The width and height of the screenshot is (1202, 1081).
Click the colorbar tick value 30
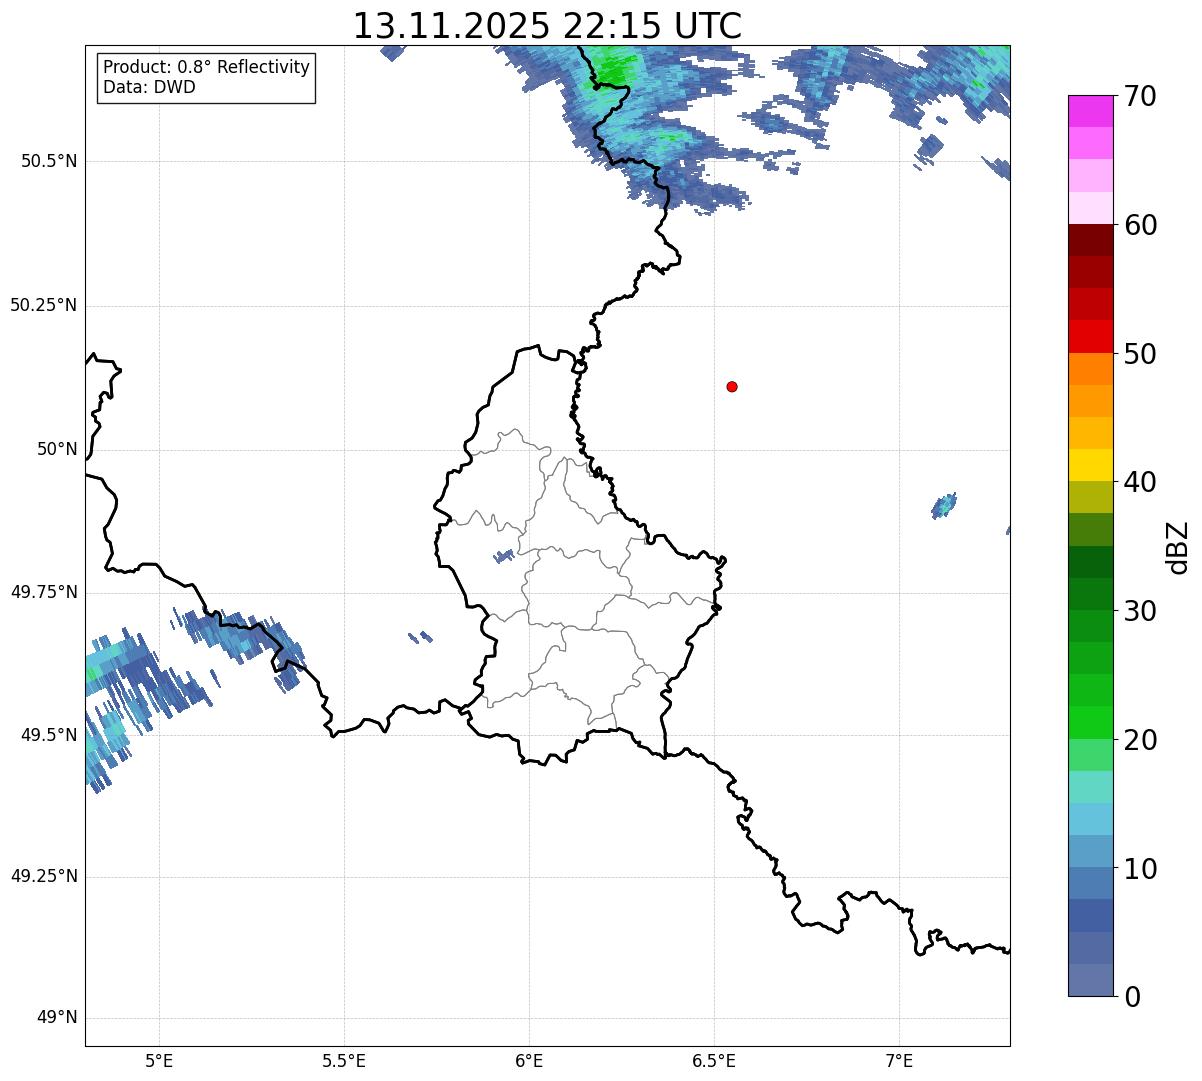1140,611
